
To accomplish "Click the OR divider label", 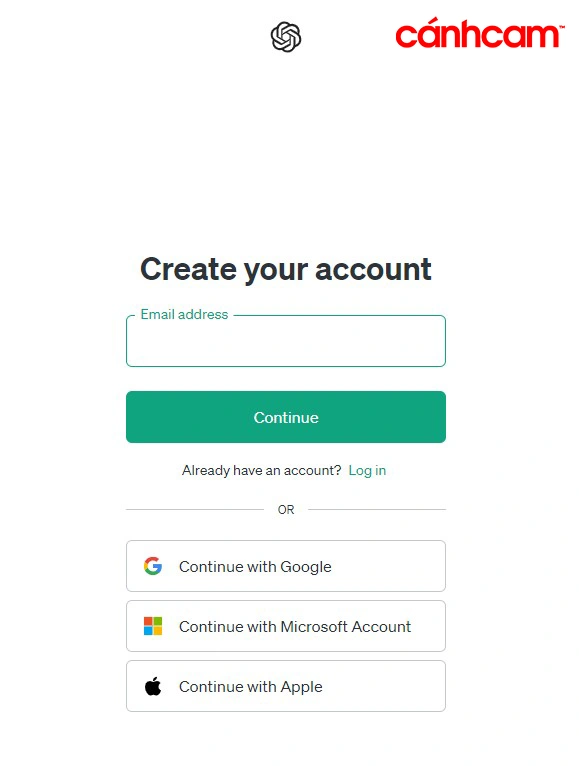I will point(286,510).
